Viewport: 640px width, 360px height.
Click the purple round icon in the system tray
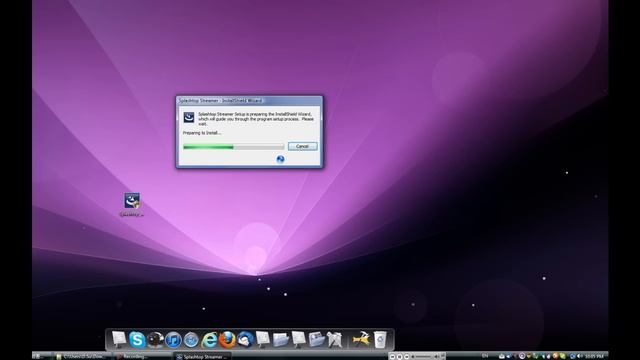coord(522,356)
